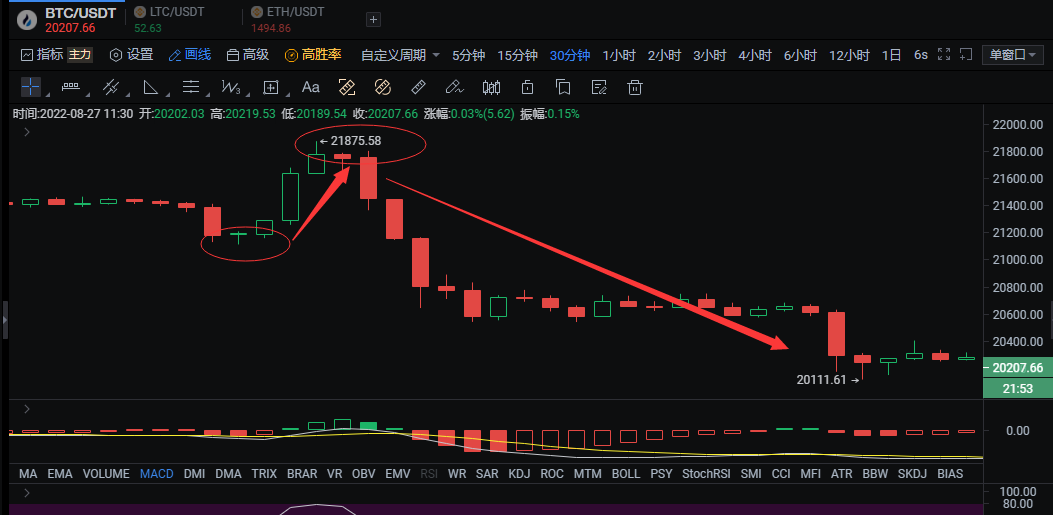Viewport: 1053px width, 515px height.
Task: Open 指标 indicators chart icon
Action: pos(27,54)
